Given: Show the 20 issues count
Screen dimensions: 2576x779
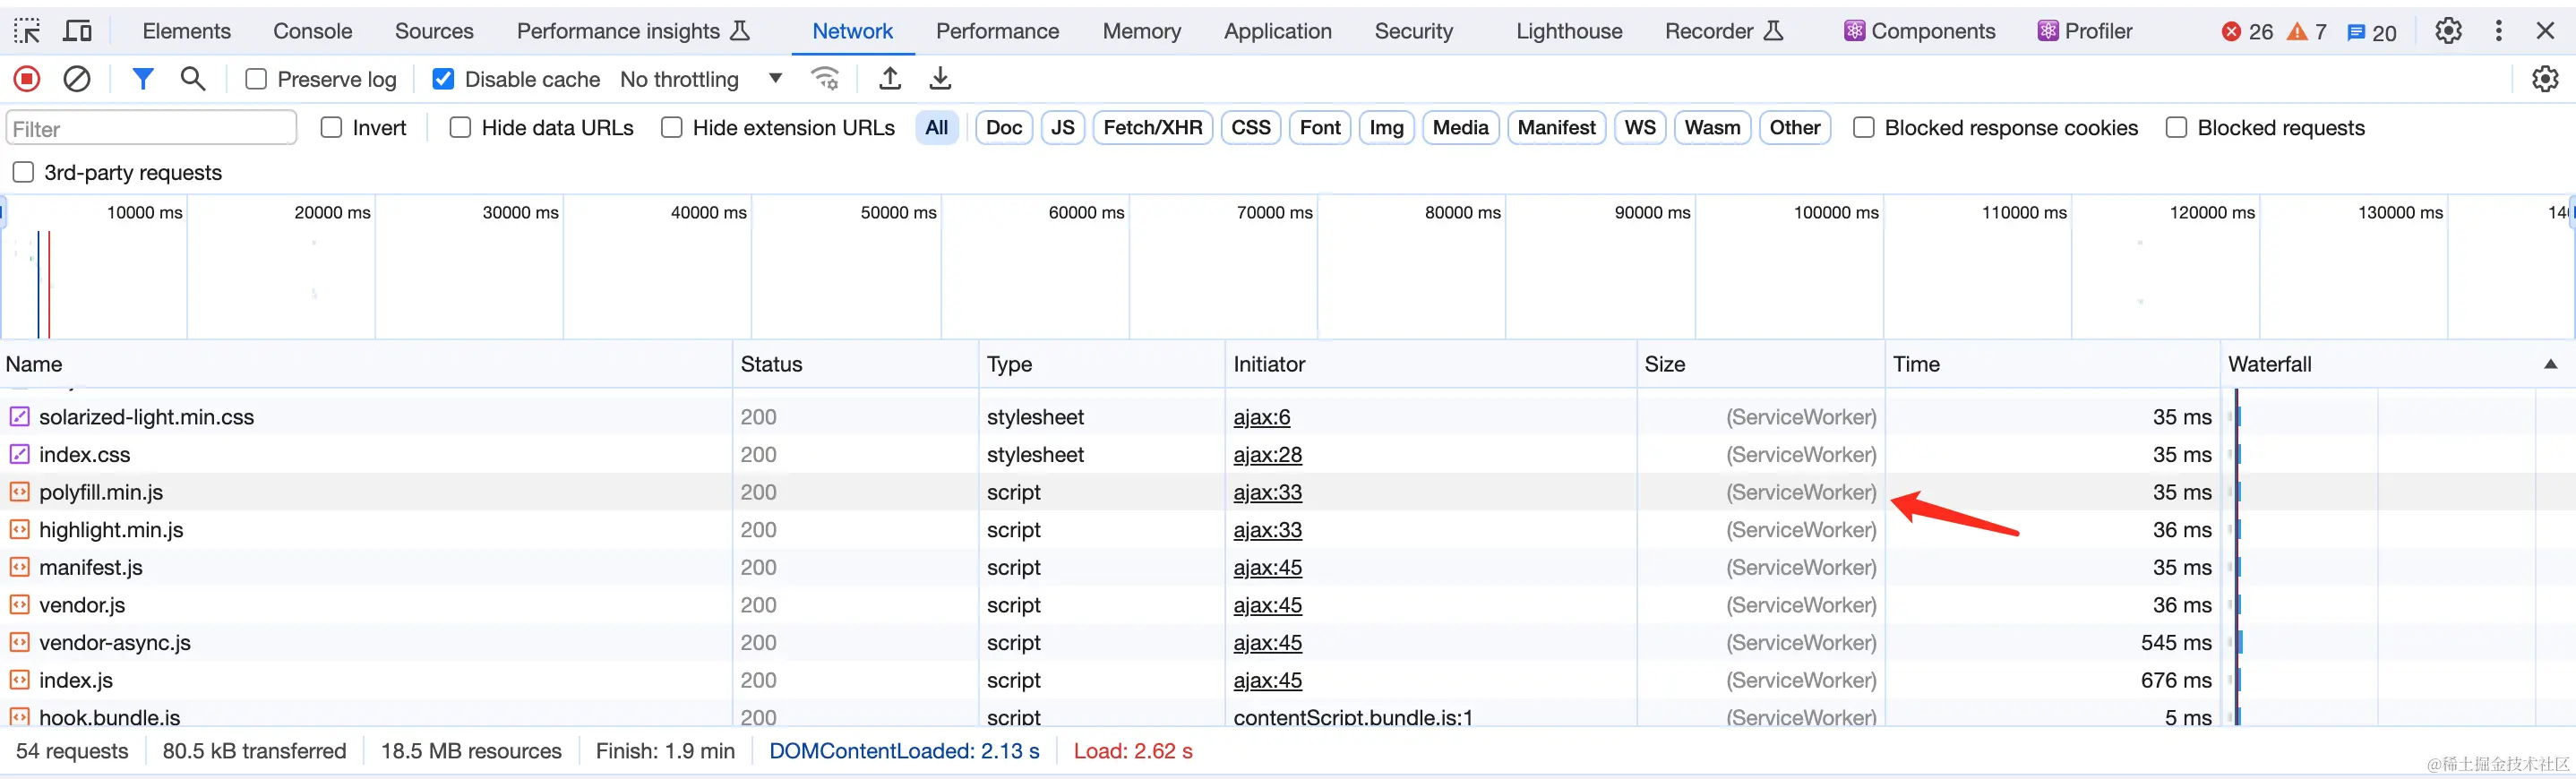Looking at the screenshot, I should [x=2372, y=32].
